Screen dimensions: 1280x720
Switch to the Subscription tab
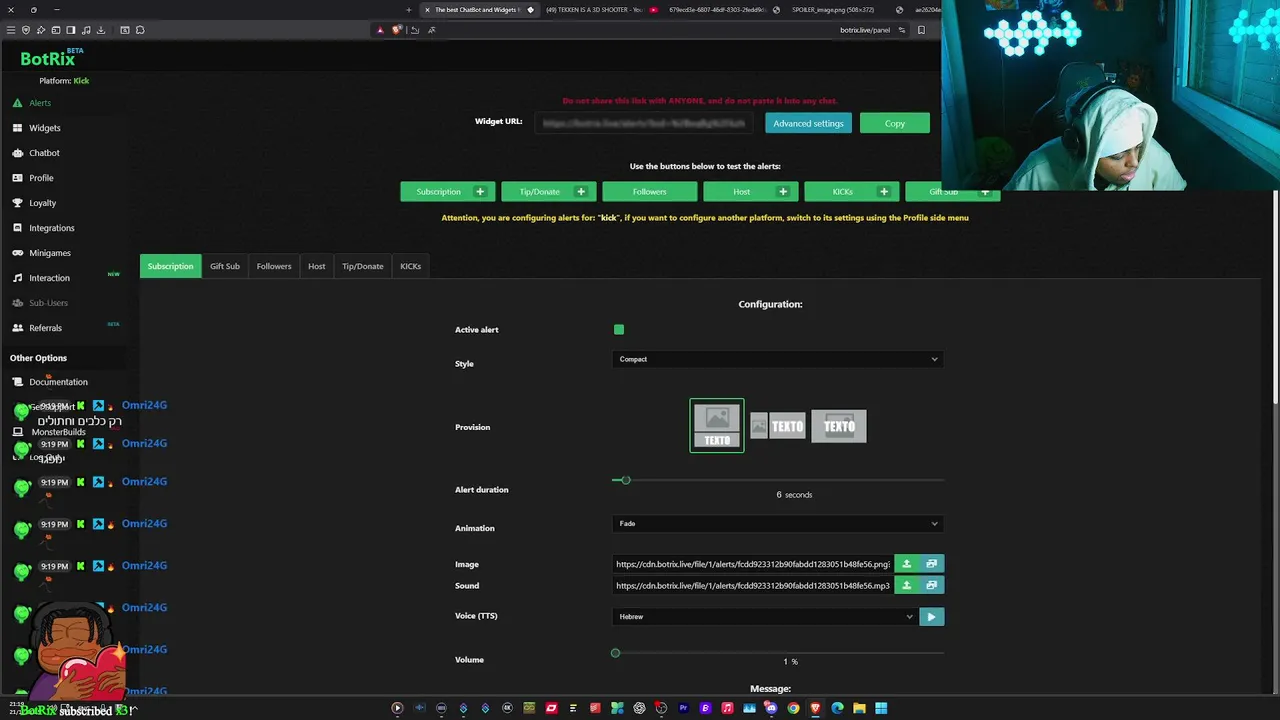click(170, 266)
